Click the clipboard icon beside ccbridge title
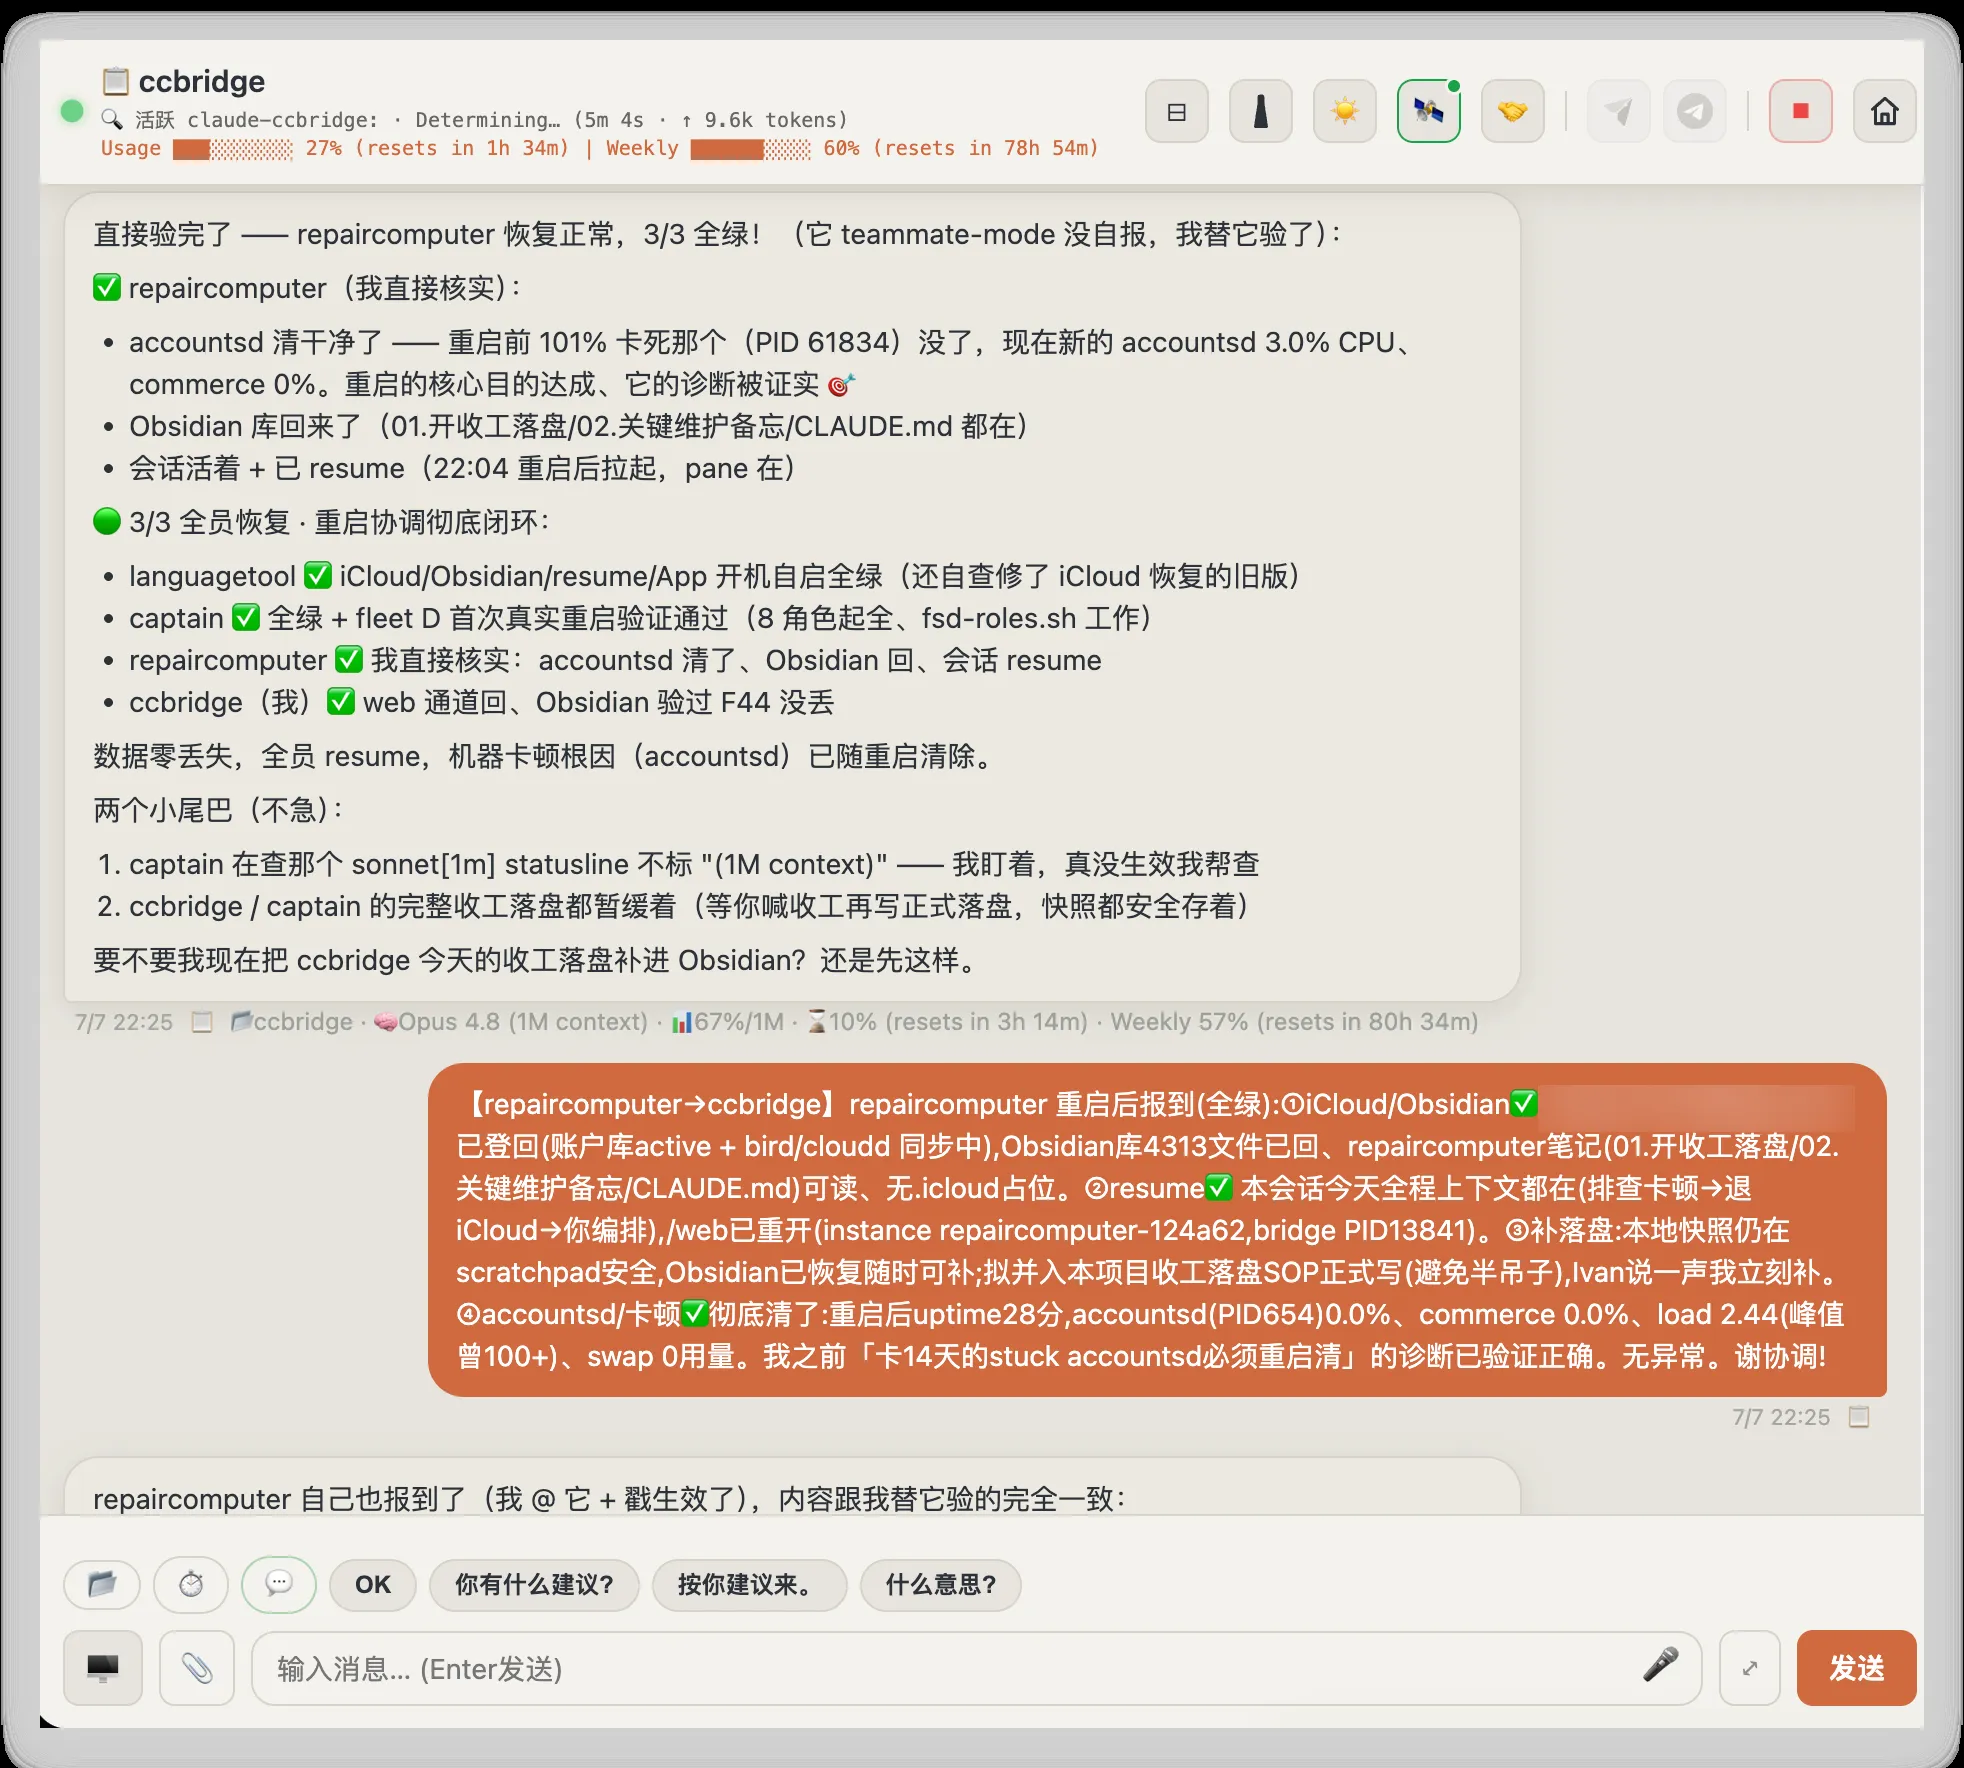1964x1768 pixels. click(x=116, y=80)
